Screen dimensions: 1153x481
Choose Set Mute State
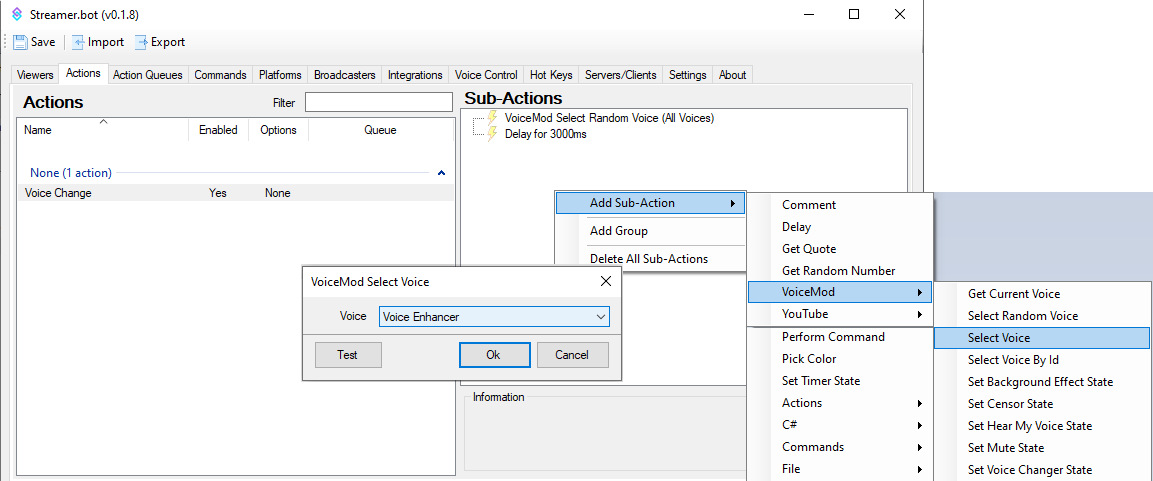click(1042, 448)
